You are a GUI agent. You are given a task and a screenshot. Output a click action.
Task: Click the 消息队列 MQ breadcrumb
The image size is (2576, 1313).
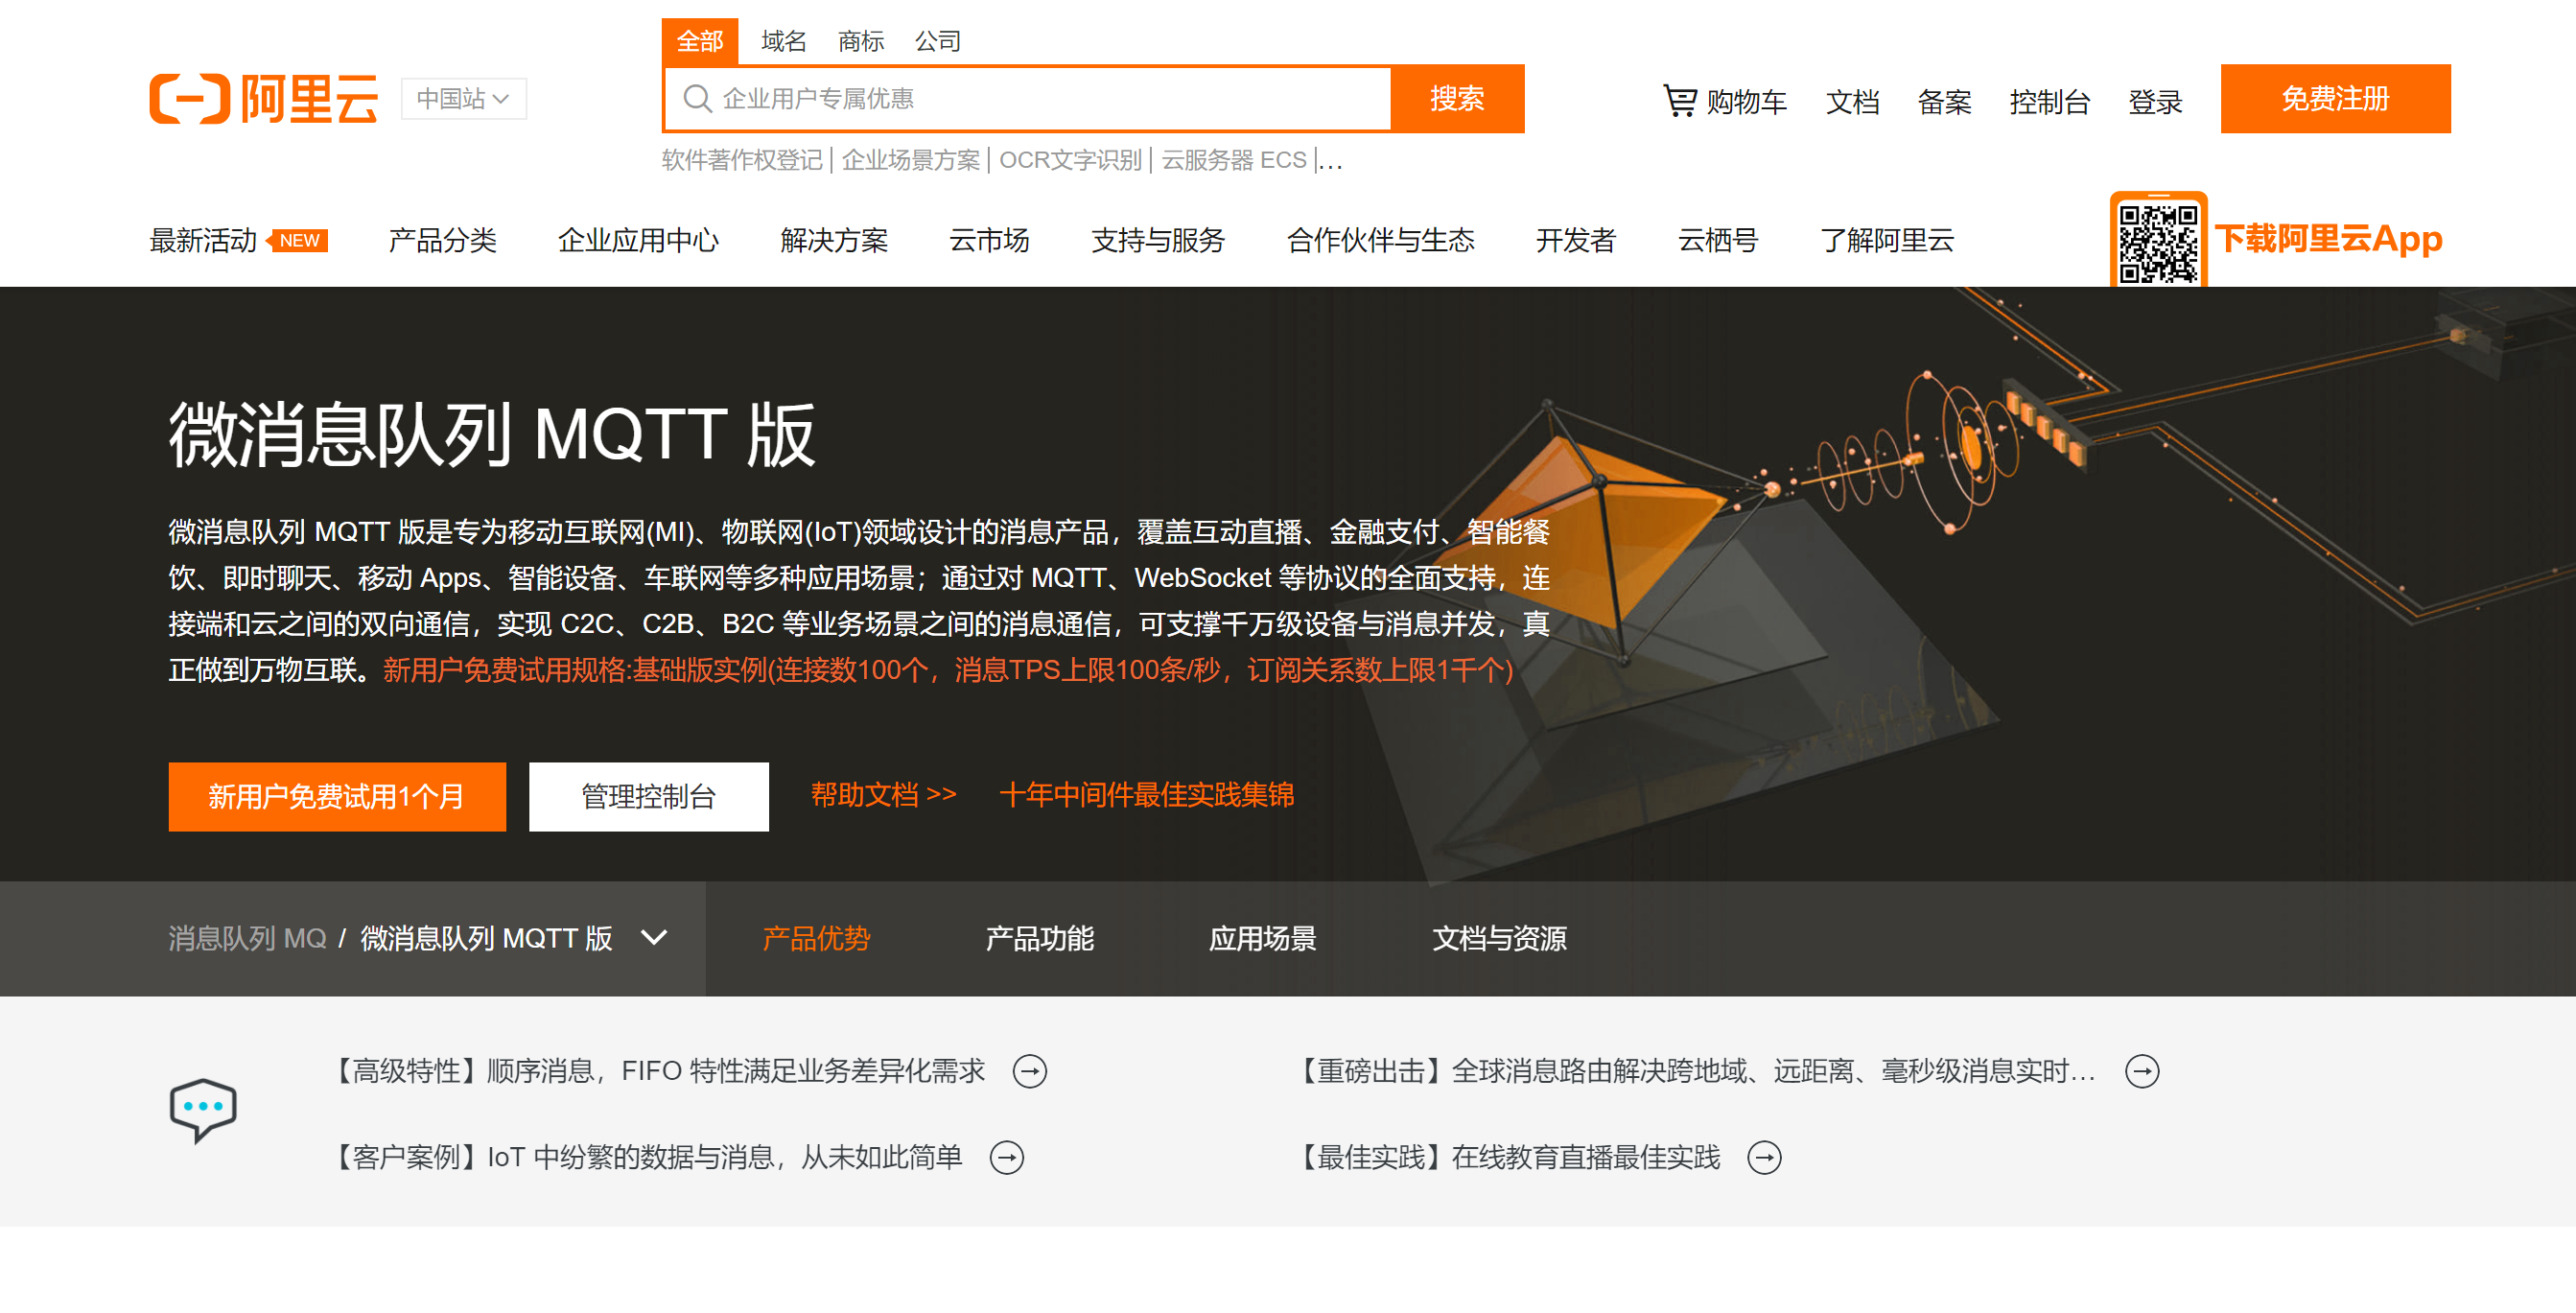(247, 938)
